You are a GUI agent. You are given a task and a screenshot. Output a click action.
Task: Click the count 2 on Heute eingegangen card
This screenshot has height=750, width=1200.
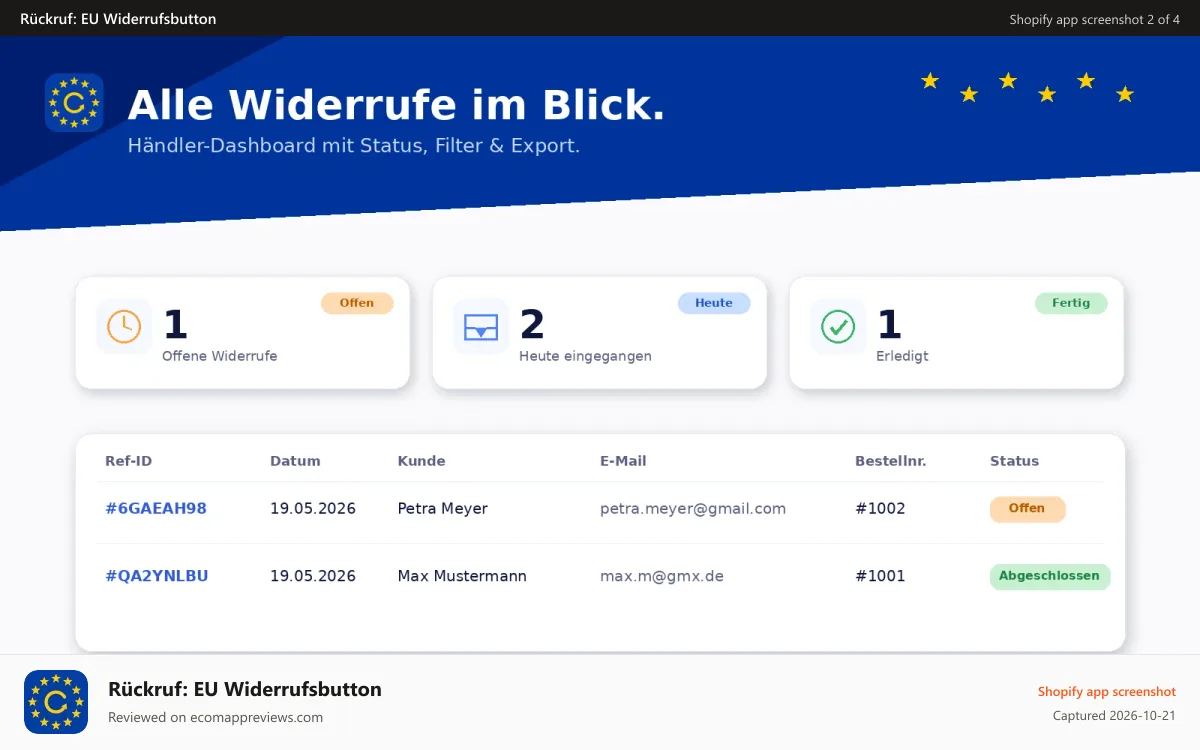tap(532, 325)
